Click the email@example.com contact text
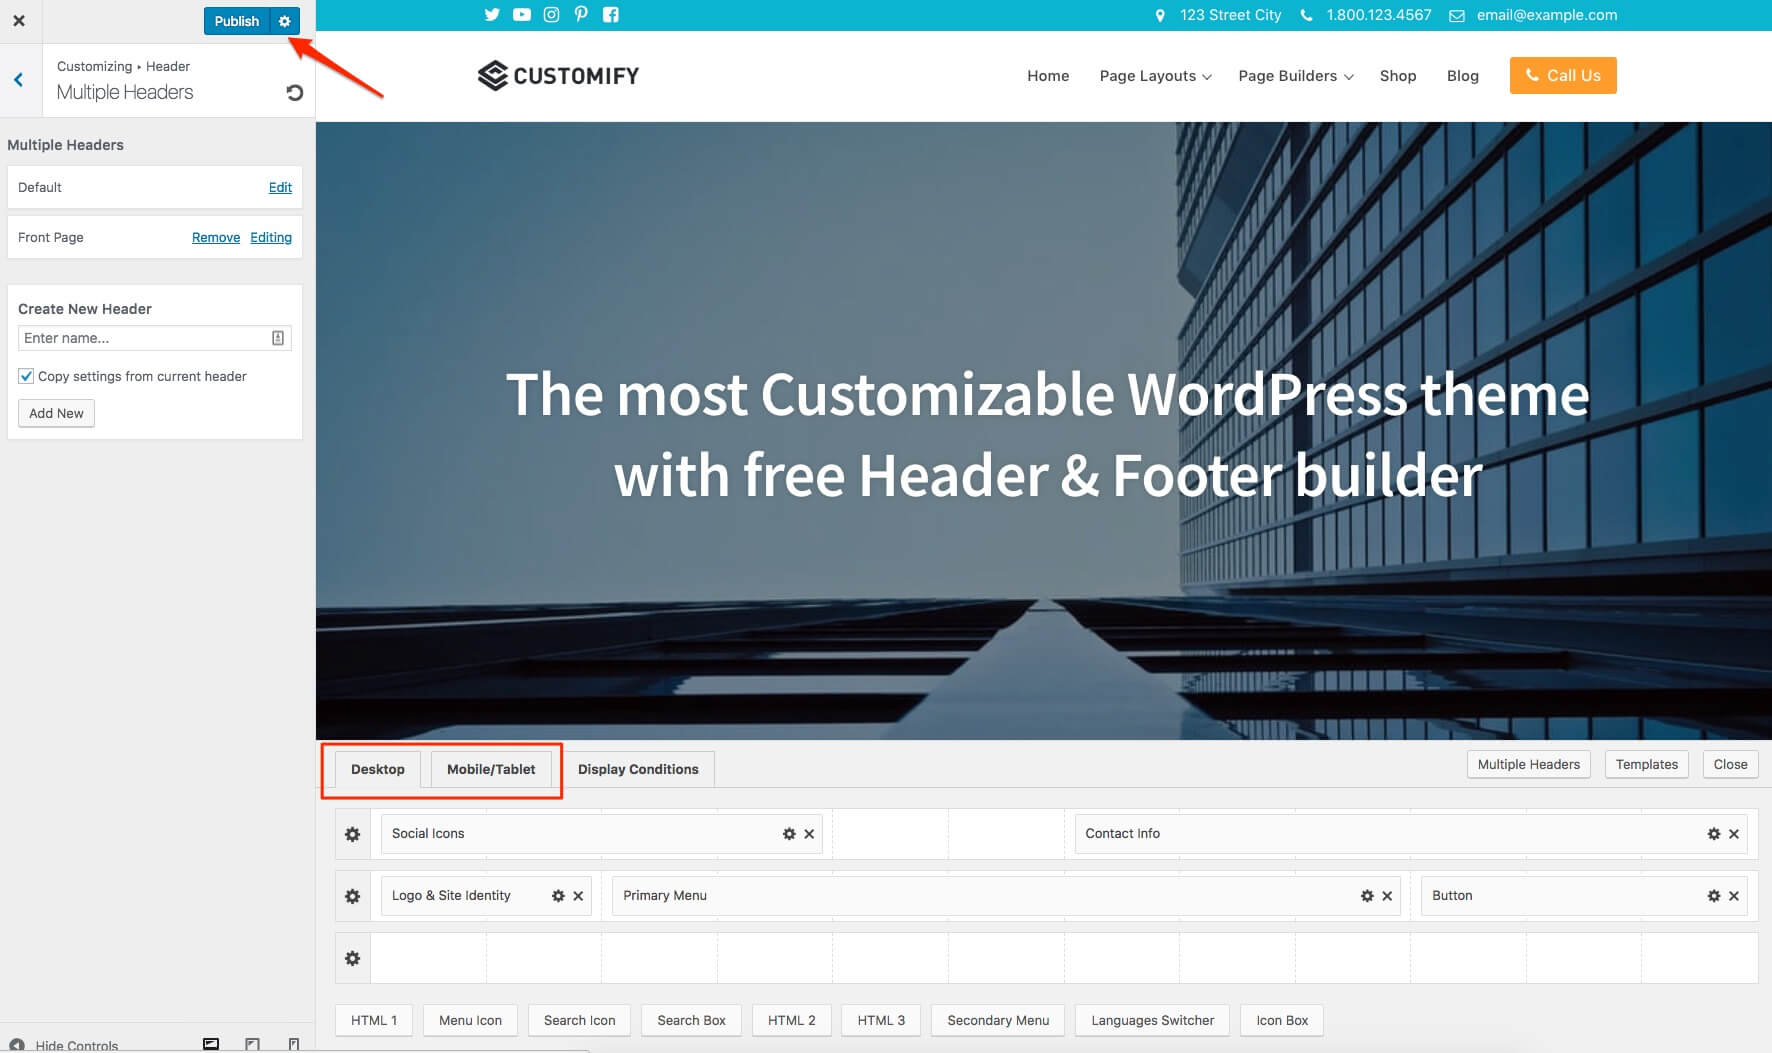This screenshot has width=1772, height=1053. click(1546, 15)
